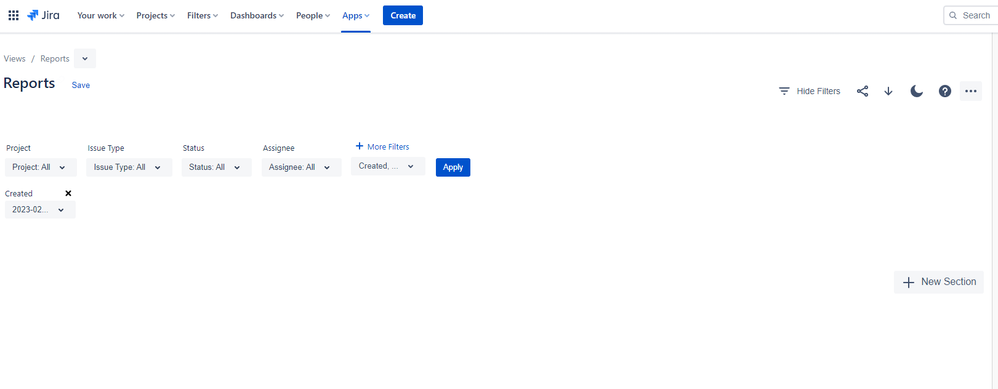Open the app switcher grid icon
Viewport: 998px width, 389px height.
(13, 15)
